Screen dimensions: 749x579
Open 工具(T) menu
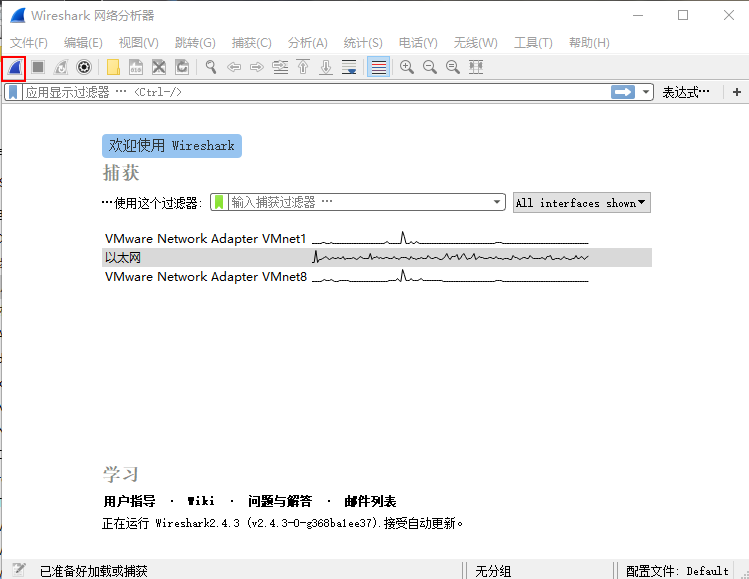[533, 43]
